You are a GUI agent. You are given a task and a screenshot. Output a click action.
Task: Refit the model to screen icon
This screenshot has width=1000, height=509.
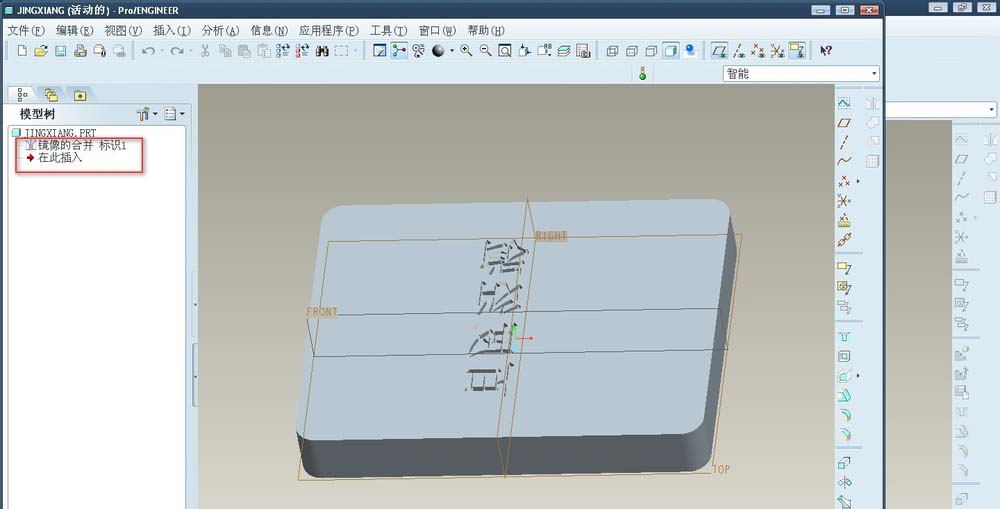pyautogui.click(x=504, y=51)
